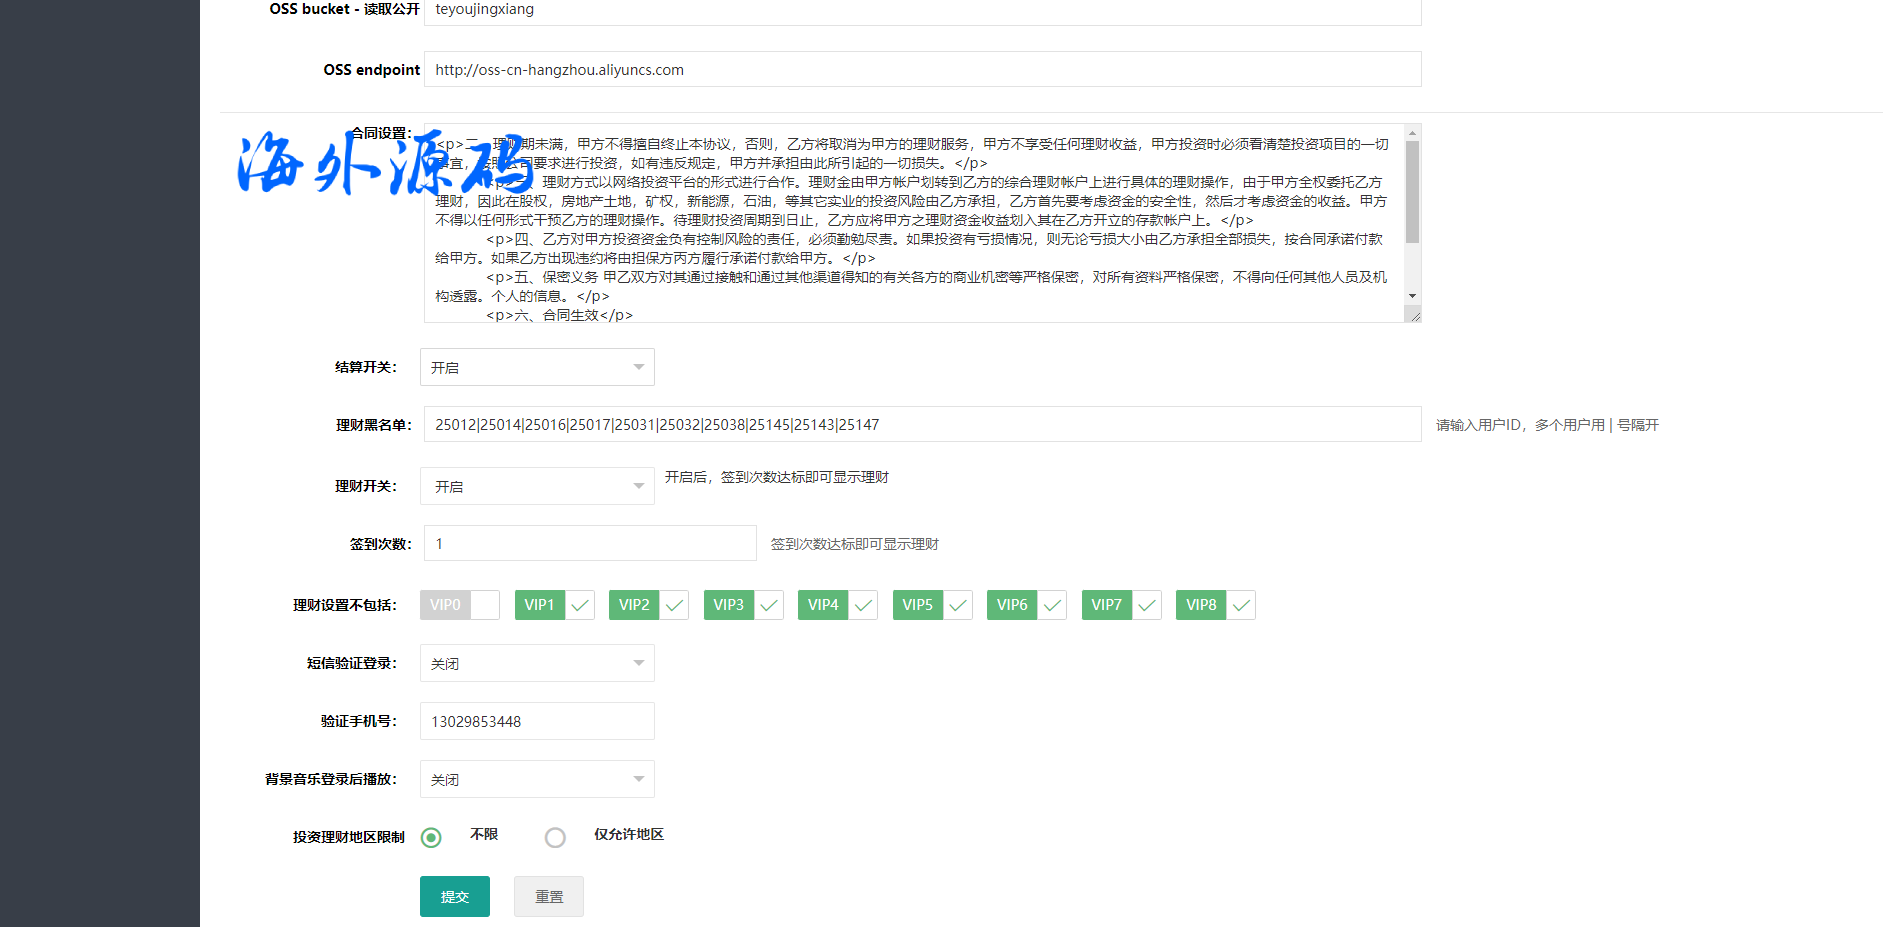Focus the 验证手机号 phone field
Viewport: 1899px width, 927px height.
pos(537,721)
